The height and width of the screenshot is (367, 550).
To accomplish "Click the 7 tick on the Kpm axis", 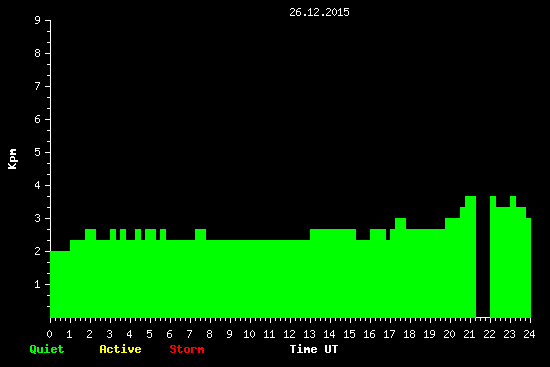I will 37,86.
